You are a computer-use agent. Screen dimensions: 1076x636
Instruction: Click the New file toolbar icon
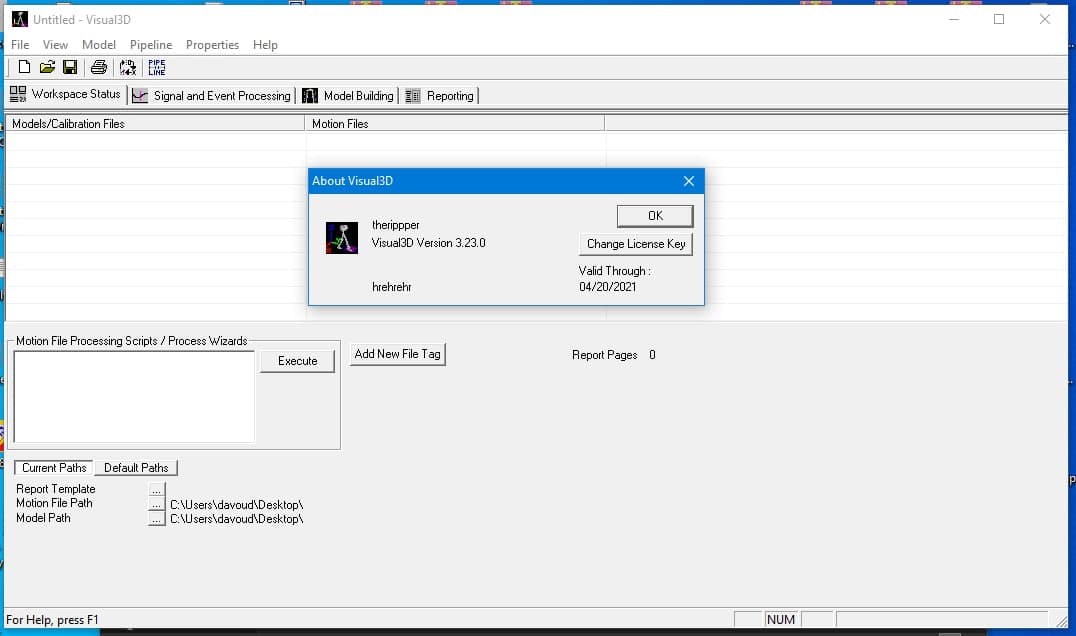(x=24, y=67)
